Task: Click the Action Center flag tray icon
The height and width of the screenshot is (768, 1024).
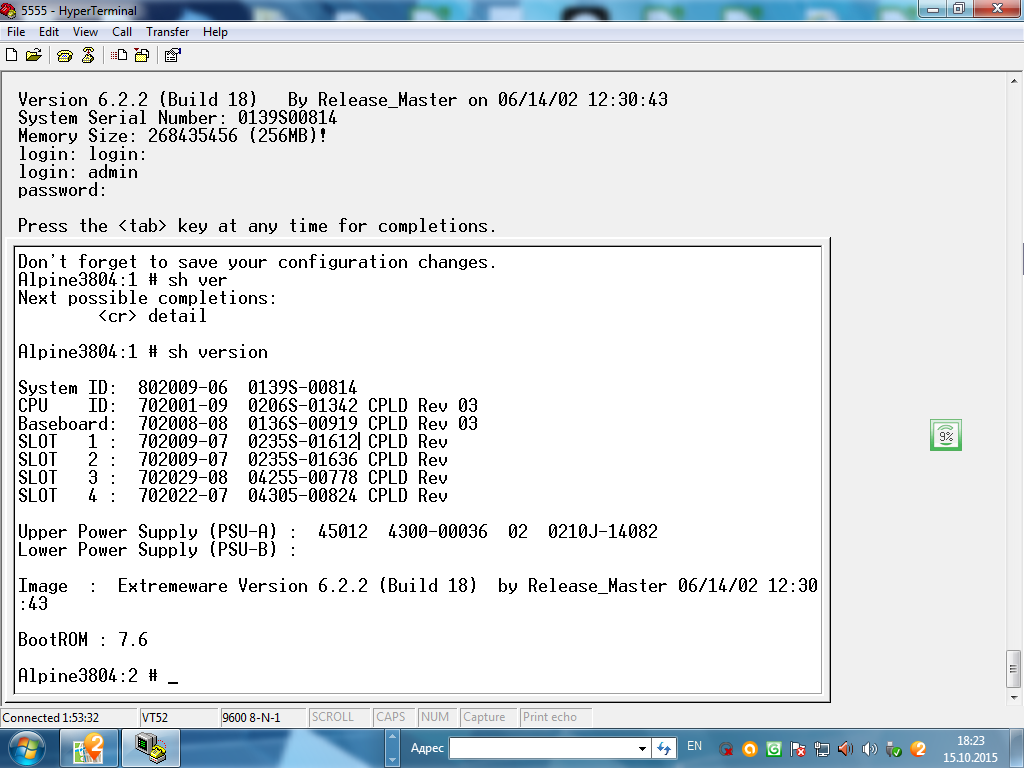Action: [x=797, y=749]
